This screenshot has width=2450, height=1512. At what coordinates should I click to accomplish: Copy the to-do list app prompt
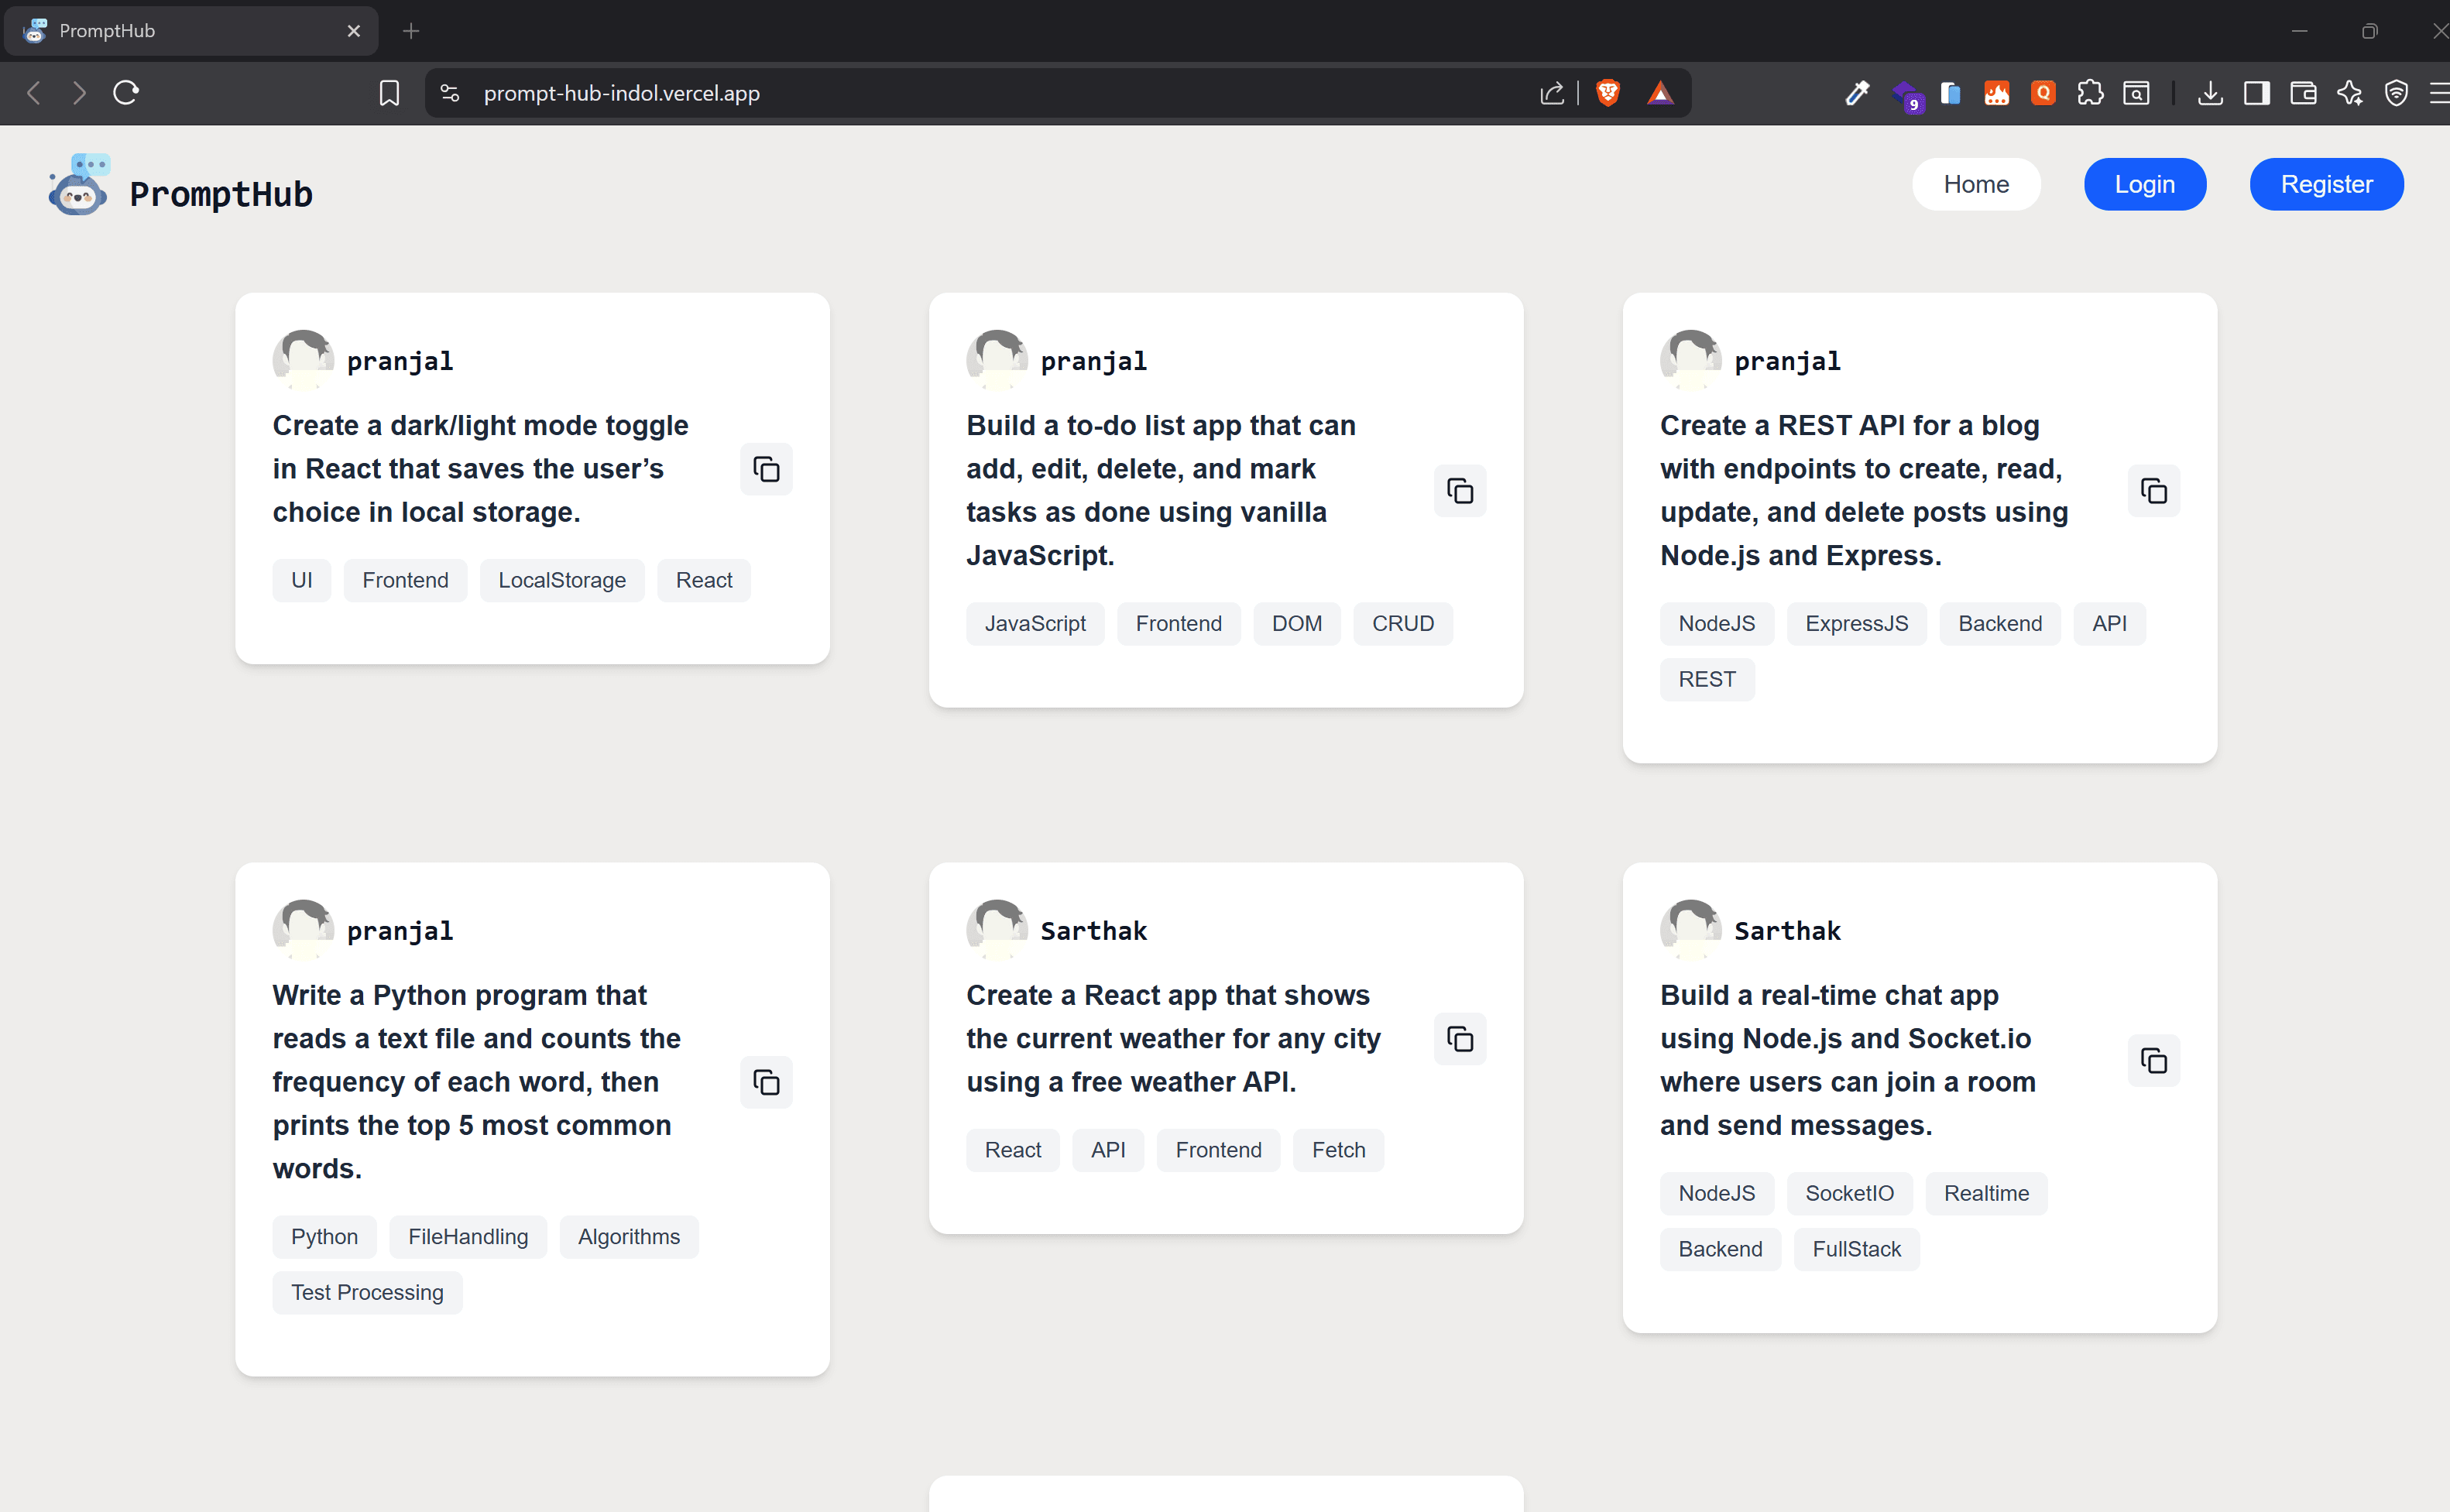point(1459,491)
